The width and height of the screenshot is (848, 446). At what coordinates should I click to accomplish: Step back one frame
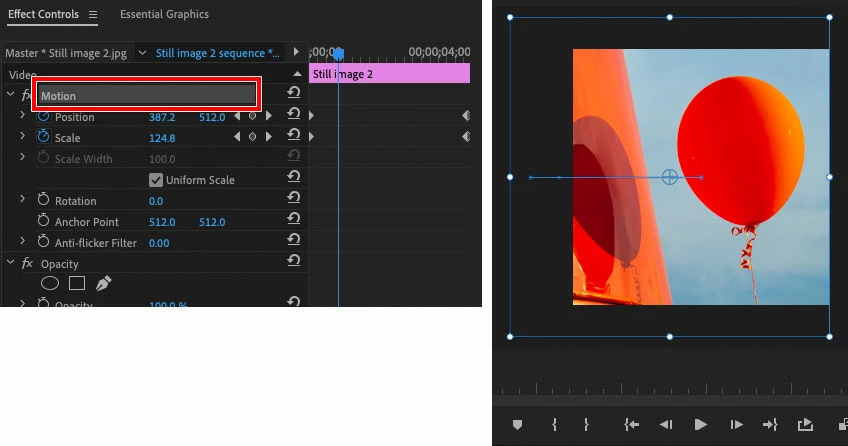pyautogui.click(x=666, y=425)
